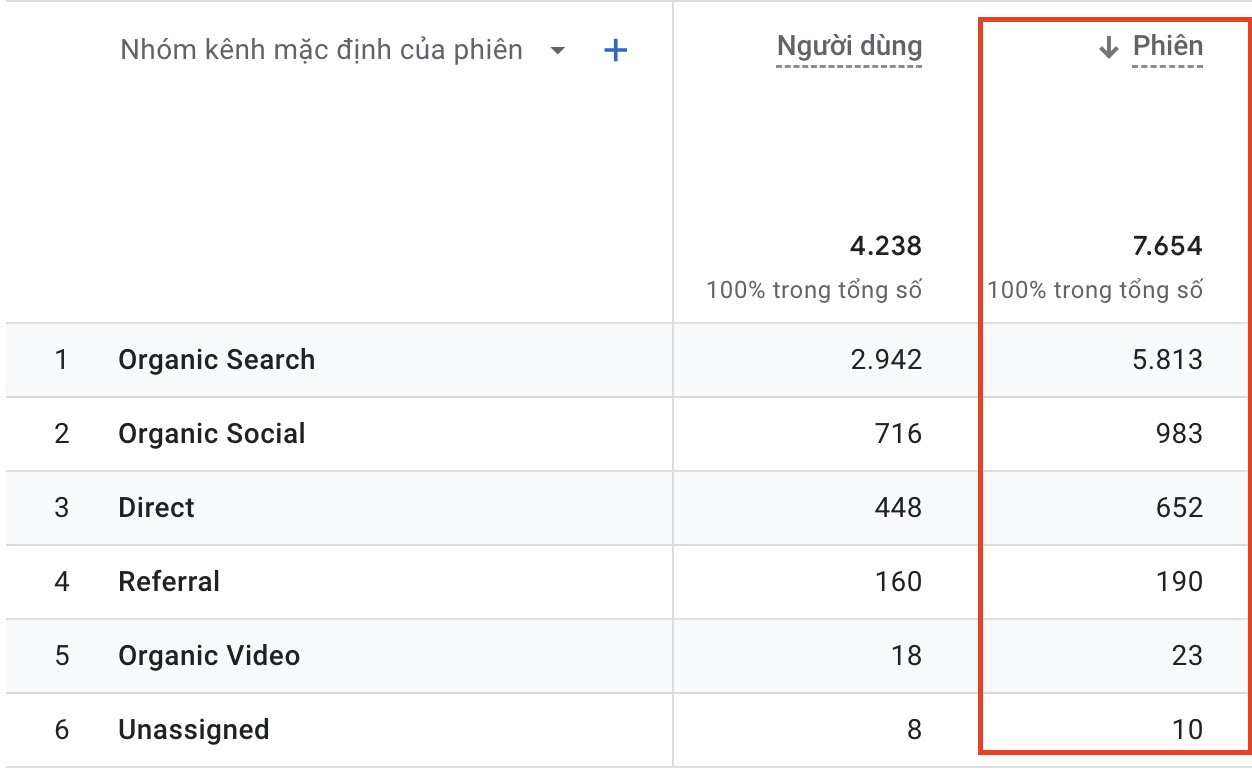1252x770 pixels.
Task: Click the Unassigned channel row
Action: pos(193,730)
